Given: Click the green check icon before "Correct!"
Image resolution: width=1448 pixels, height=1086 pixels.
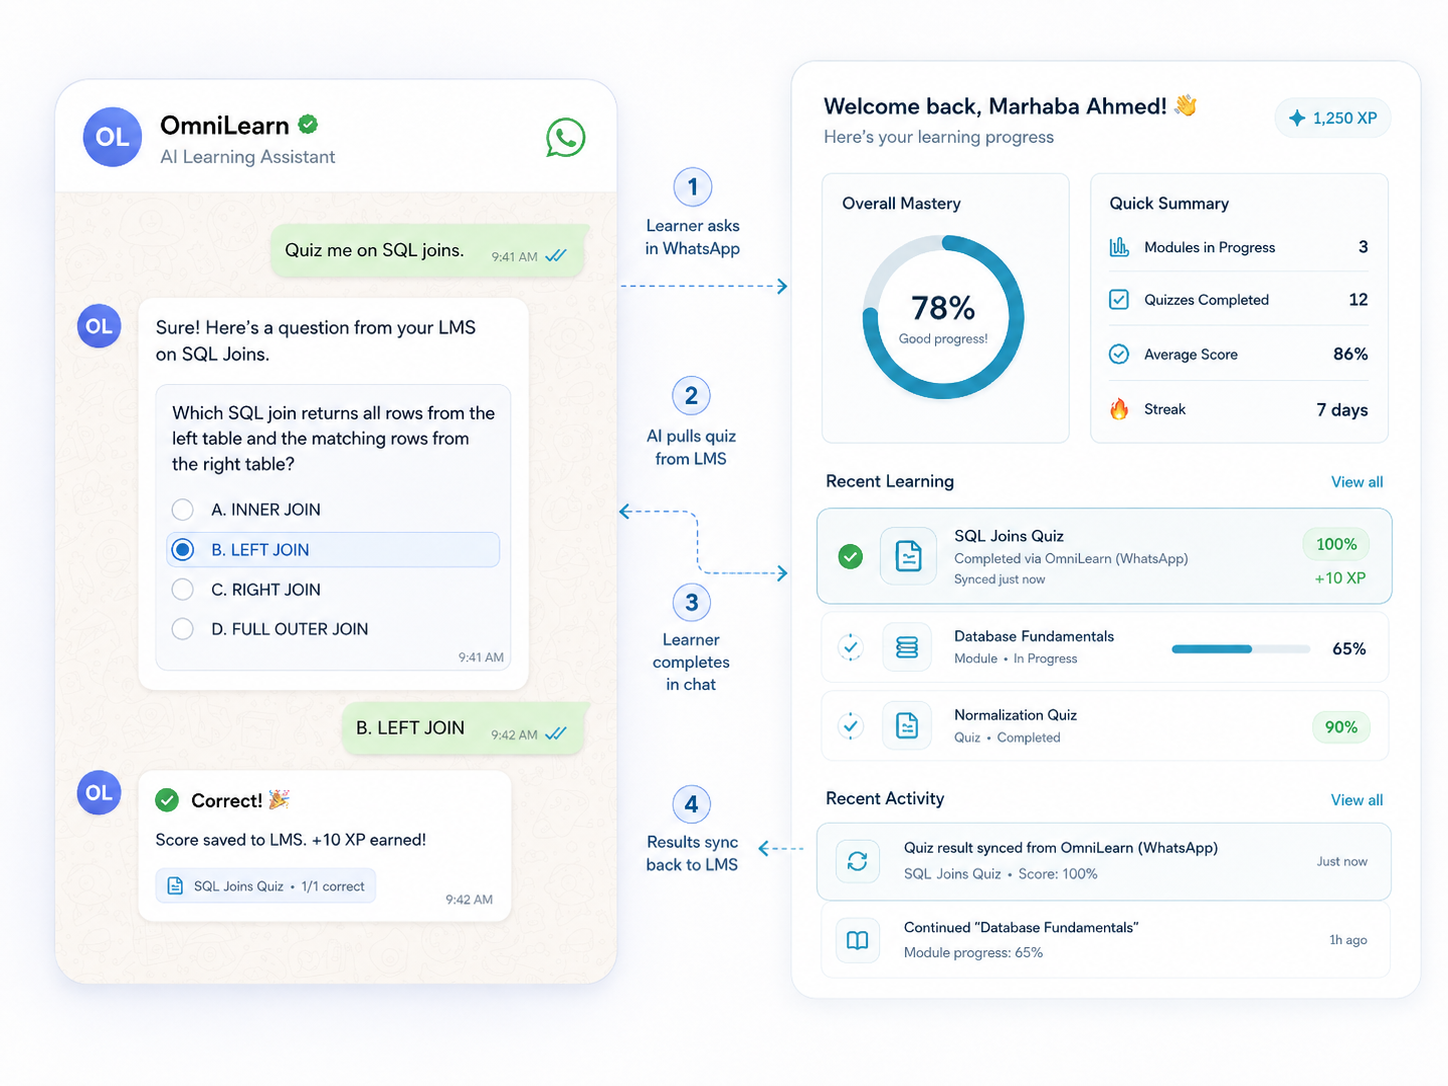Looking at the screenshot, I should (x=167, y=800).
